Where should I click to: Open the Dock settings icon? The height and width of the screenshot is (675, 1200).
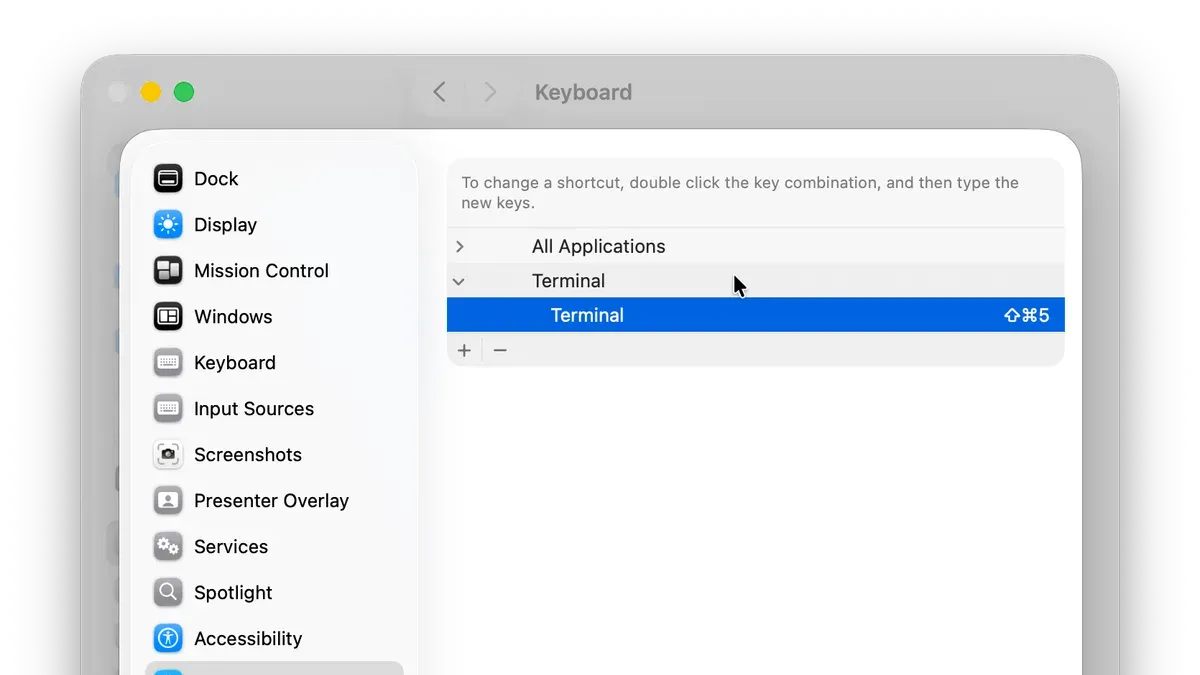(168, 179)
